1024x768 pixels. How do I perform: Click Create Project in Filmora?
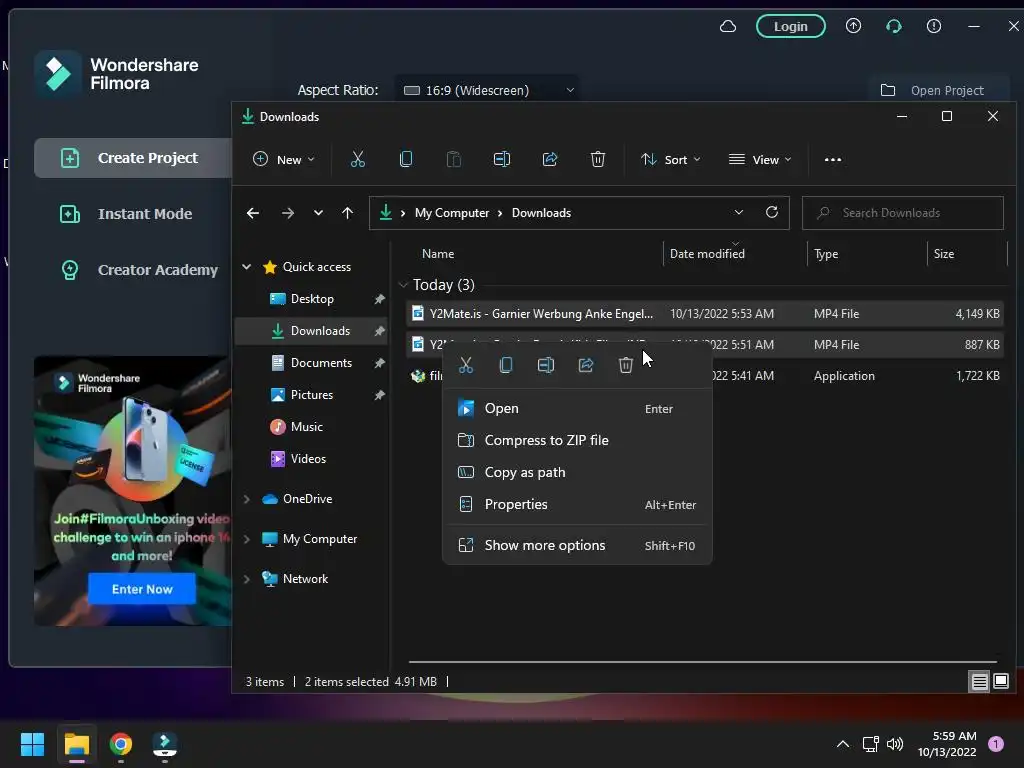(133, 158)
